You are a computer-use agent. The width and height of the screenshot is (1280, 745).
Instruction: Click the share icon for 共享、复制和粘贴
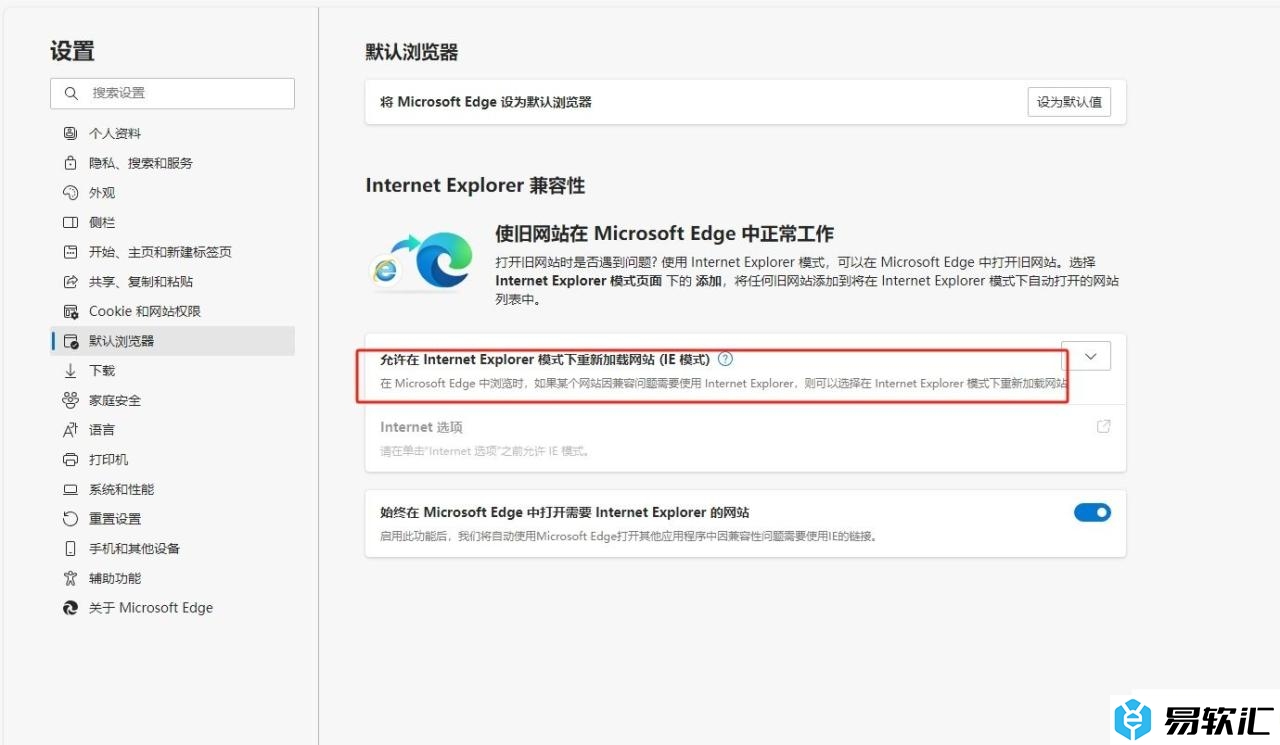coord(70,282)
